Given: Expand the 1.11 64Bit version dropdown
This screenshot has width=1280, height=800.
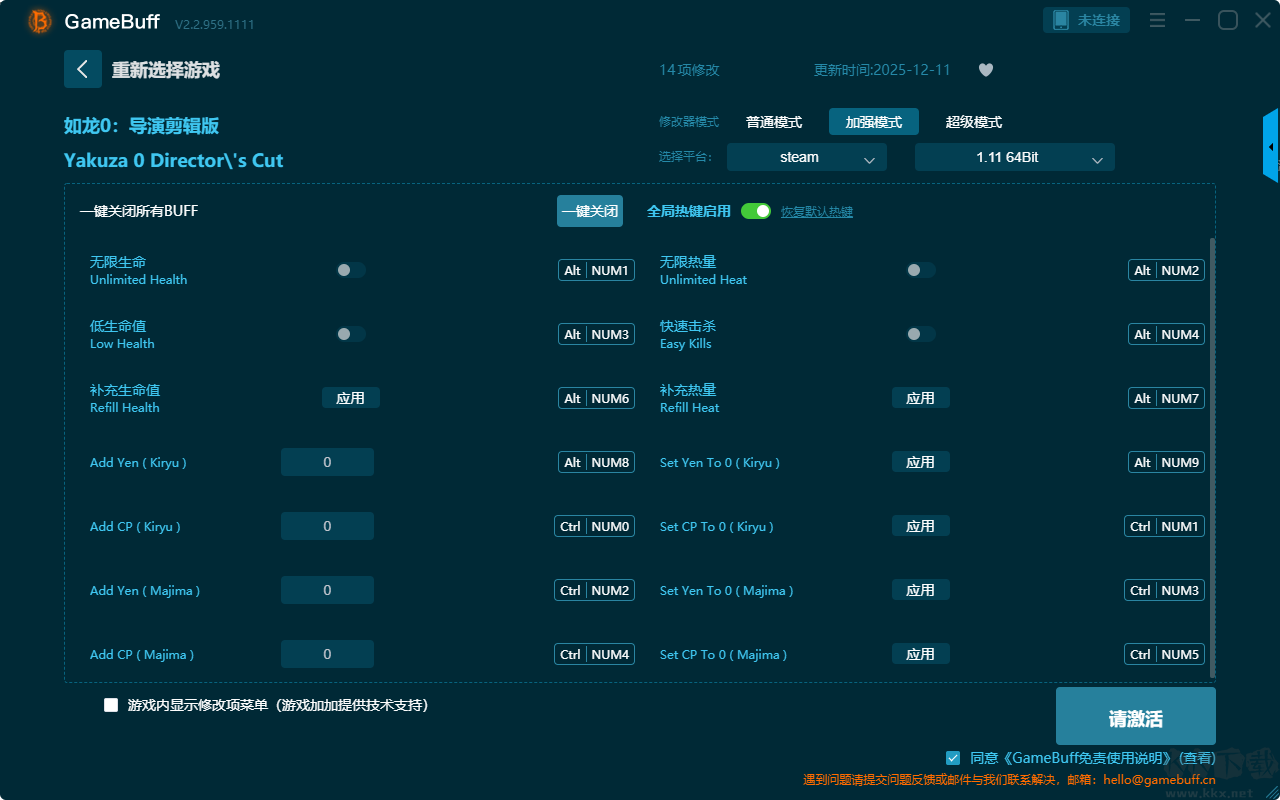Looking at the screenshot, I should click(1014, 157).
